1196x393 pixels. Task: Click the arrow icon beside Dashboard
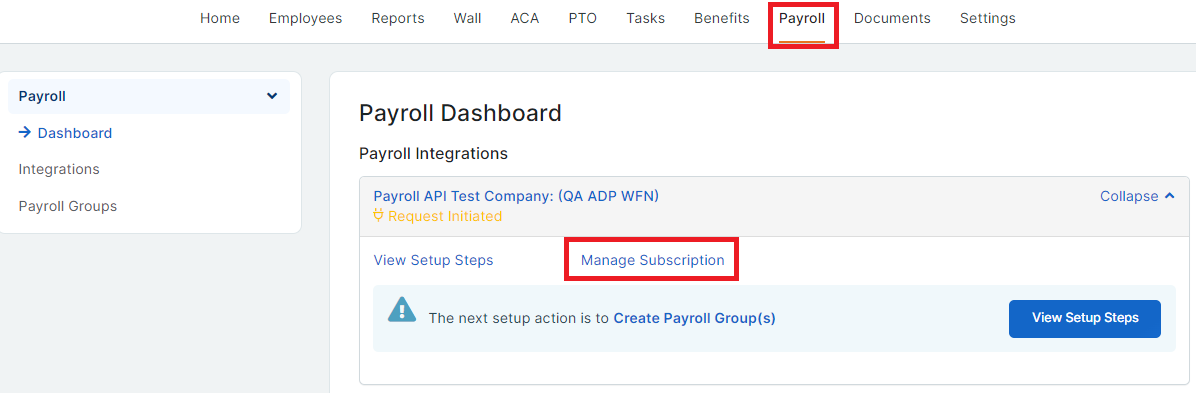24,133
